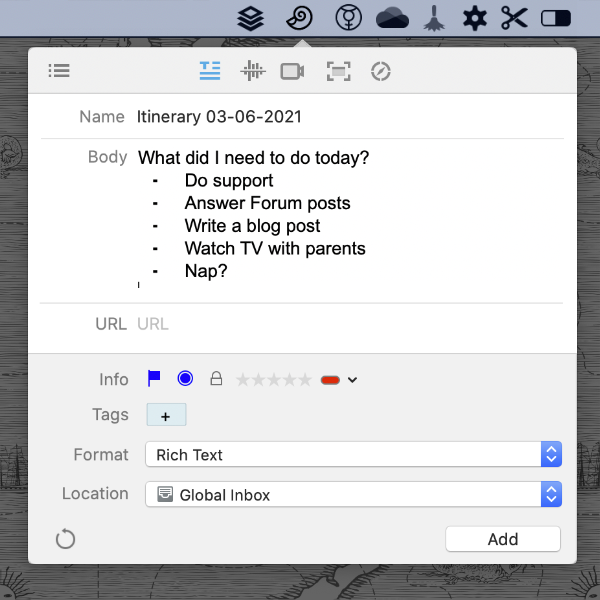Open the Format Rich Text dropdown
The image size is (600, 600).
tap(354, 454)
